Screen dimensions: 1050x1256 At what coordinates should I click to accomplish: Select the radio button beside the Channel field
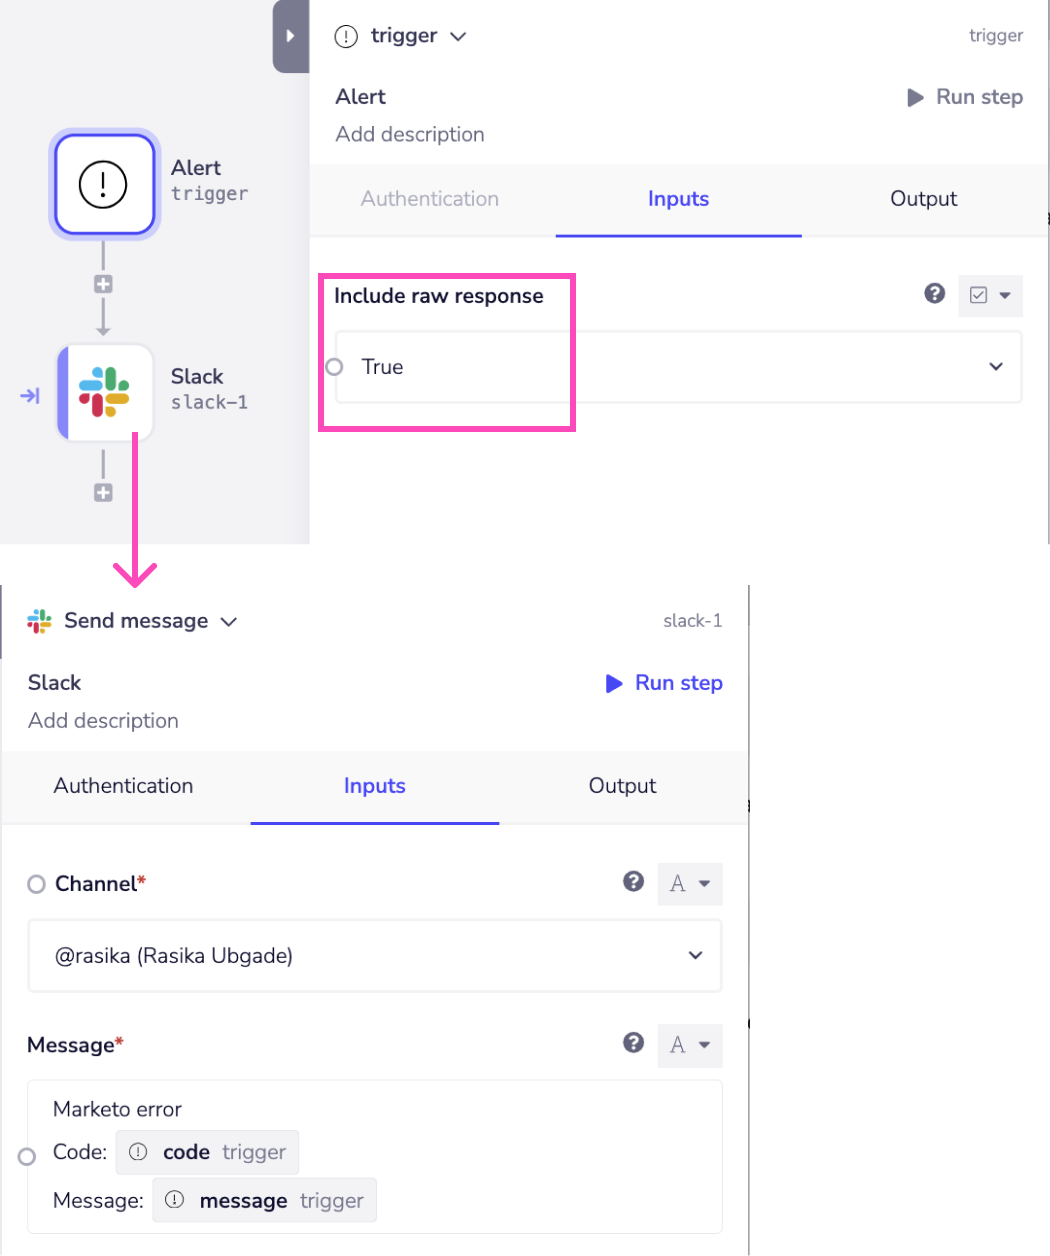[36, 883]
